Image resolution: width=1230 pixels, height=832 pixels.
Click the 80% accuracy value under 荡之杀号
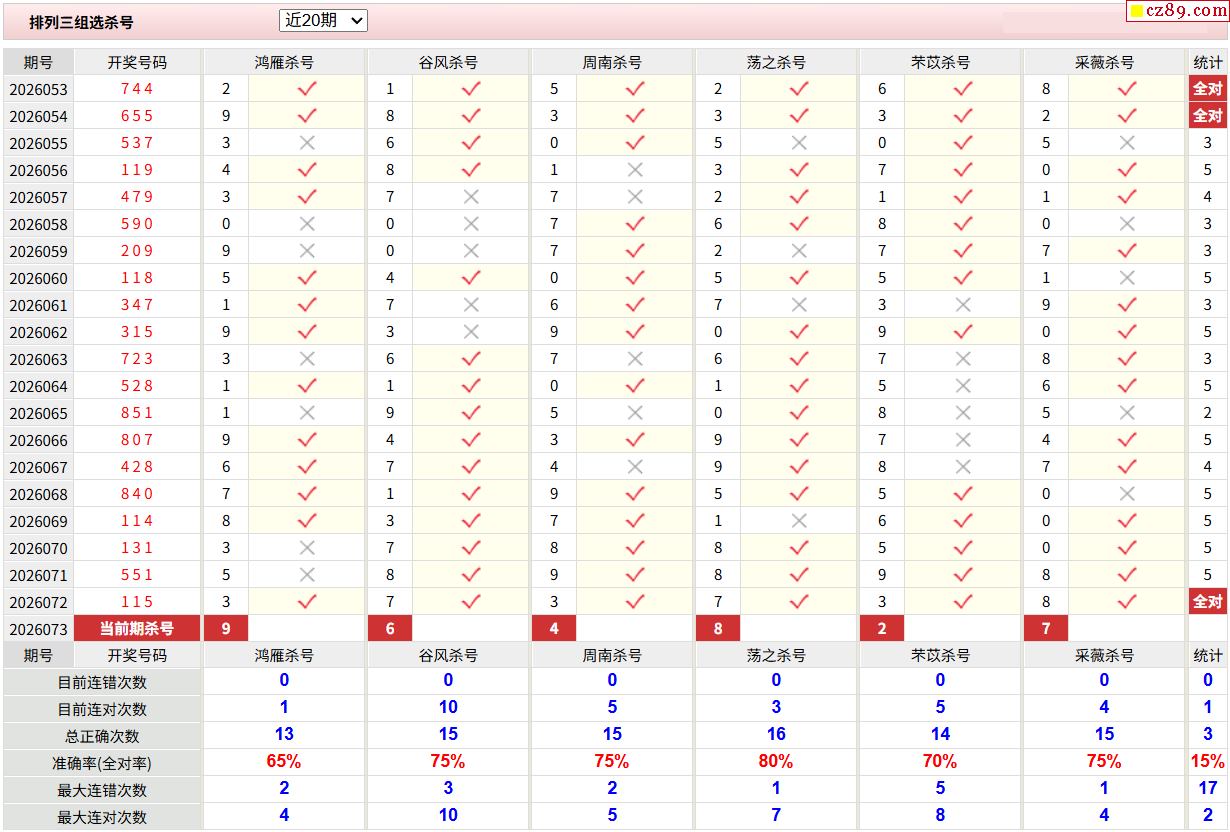pyautogui.click(x=776, y=761)
